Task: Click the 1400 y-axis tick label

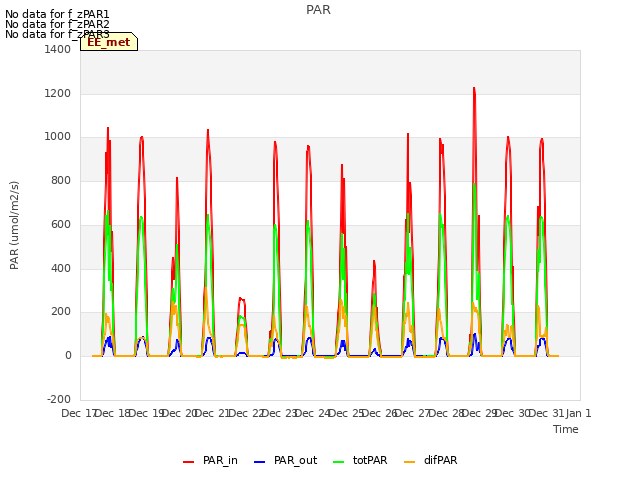Action: [58, 49]
